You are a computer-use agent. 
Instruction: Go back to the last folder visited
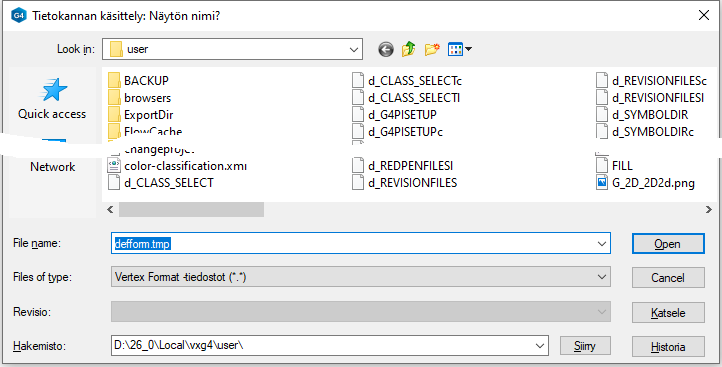click(386, 49)
